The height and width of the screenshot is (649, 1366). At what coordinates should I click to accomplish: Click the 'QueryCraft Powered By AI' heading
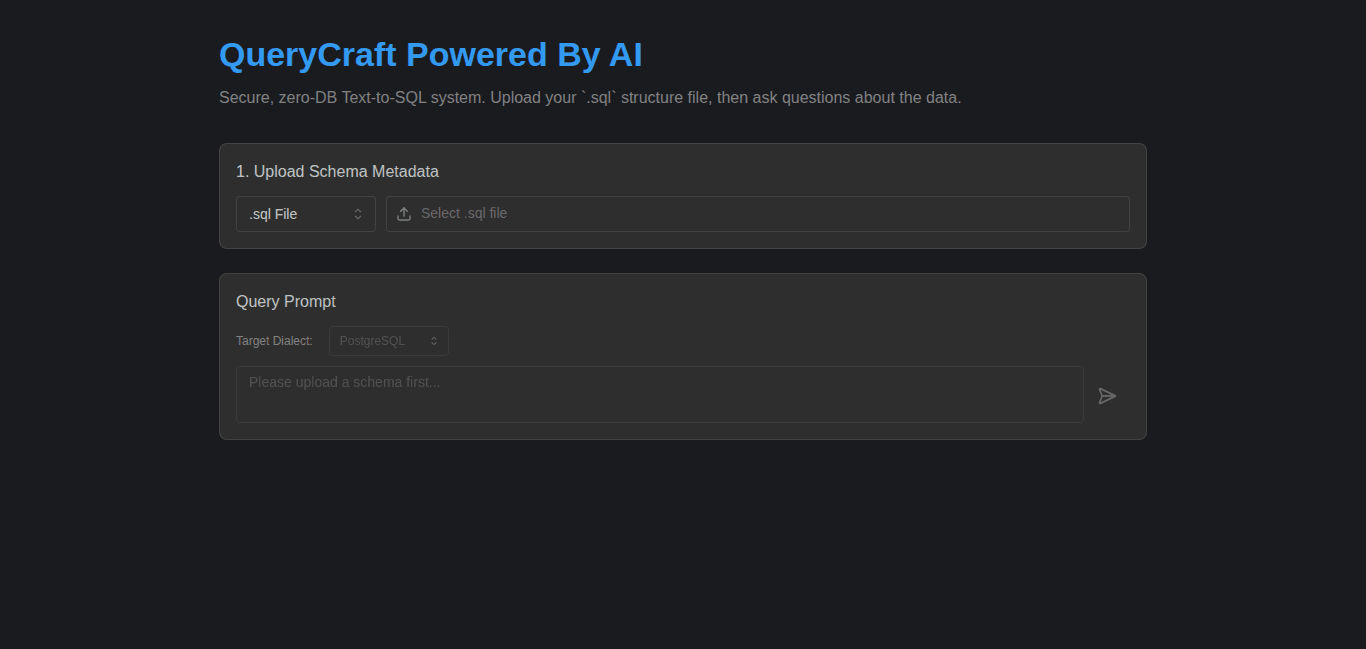pyautogui.click(x=430, y=55)
